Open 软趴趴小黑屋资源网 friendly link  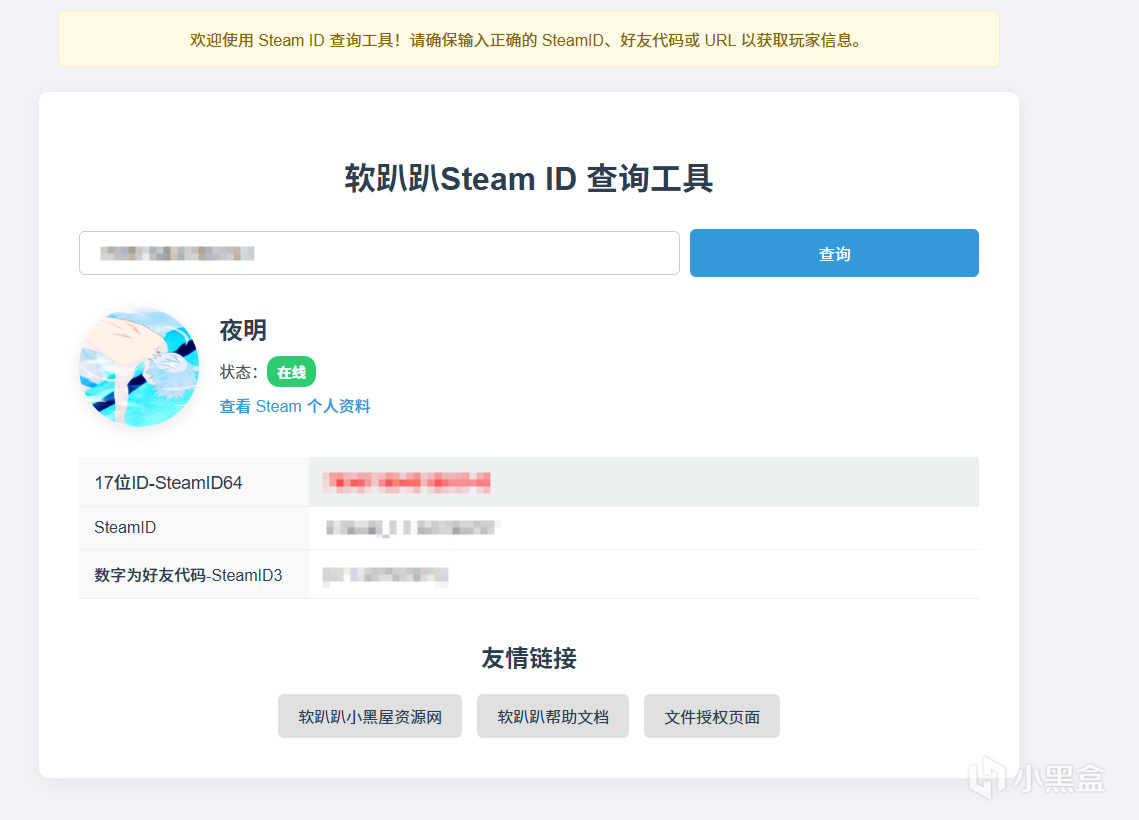pos(370,716)
